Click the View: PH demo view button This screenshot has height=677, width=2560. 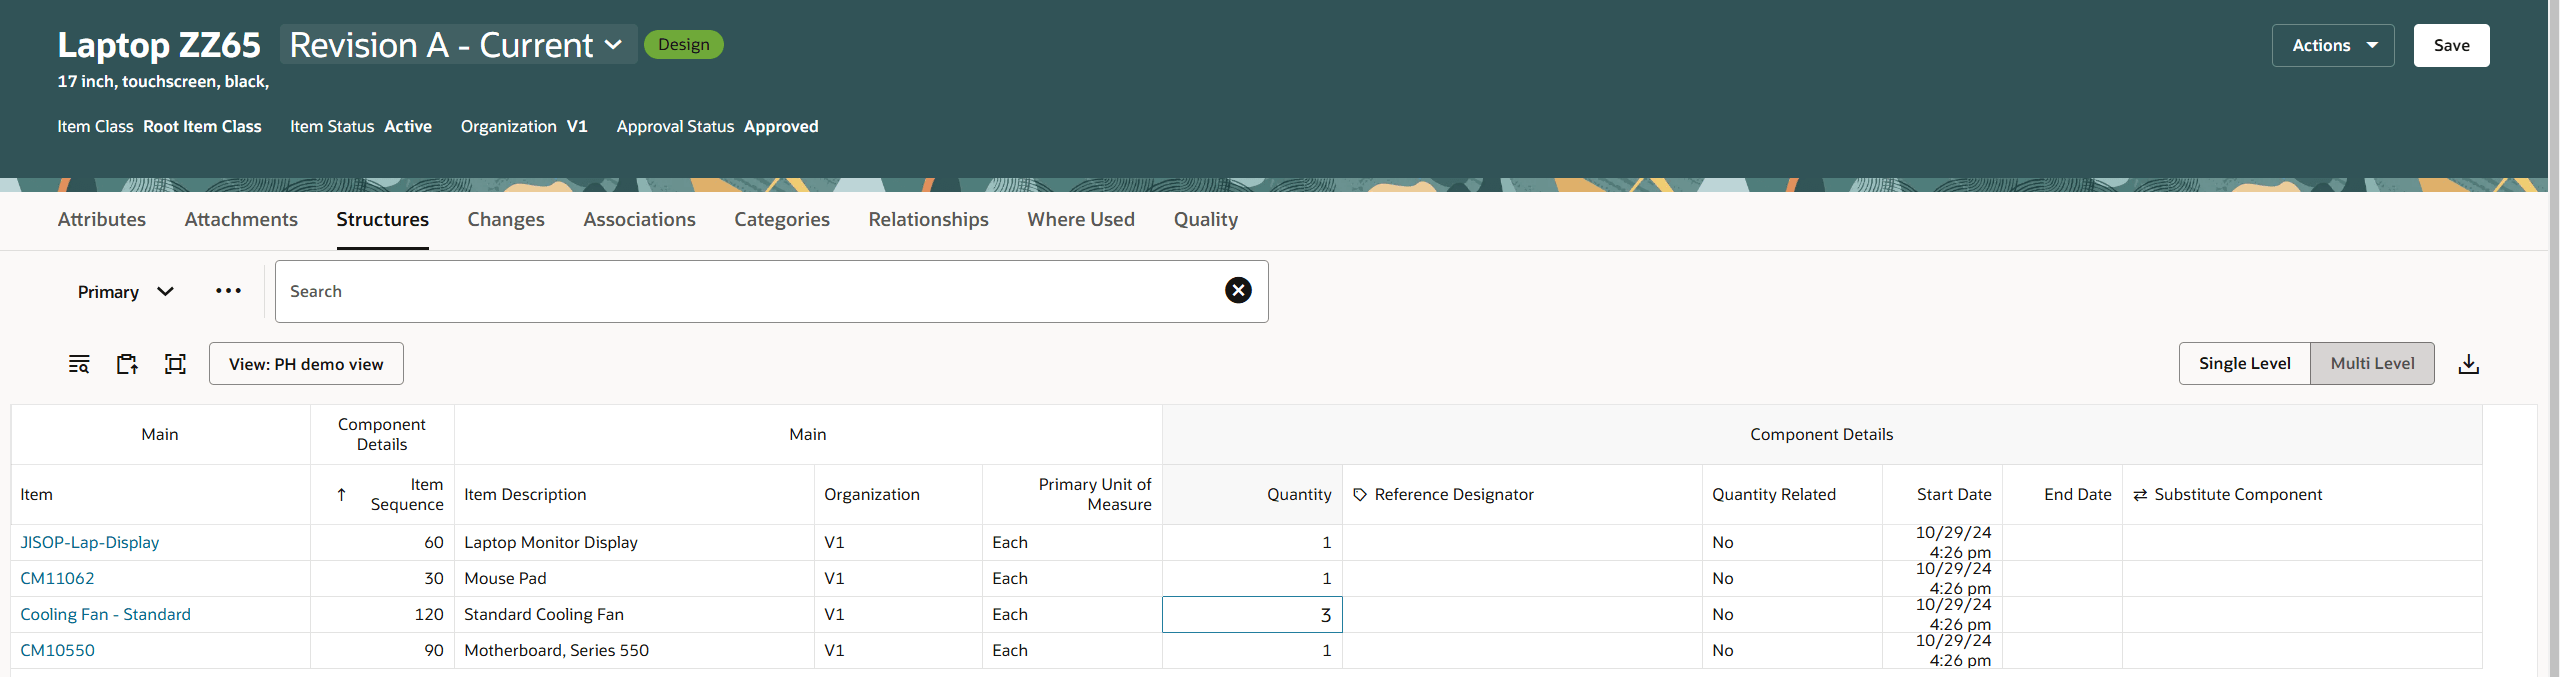pyautogui.click(x=306, y=364)
